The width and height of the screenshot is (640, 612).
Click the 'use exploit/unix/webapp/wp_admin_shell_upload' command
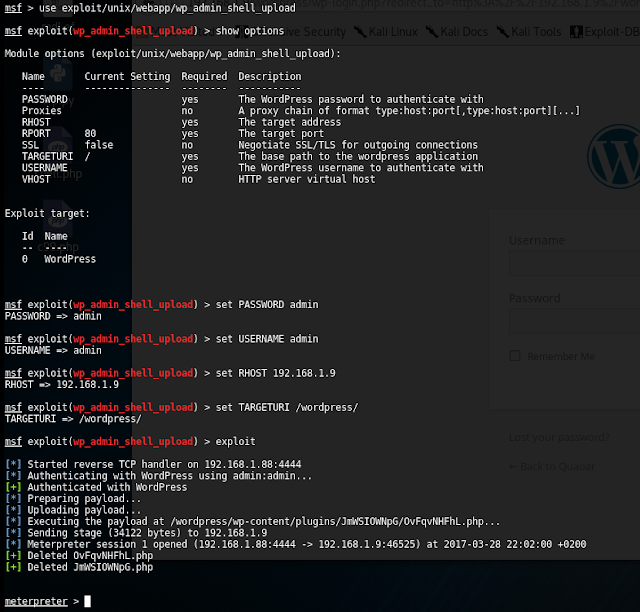[167, 8]
